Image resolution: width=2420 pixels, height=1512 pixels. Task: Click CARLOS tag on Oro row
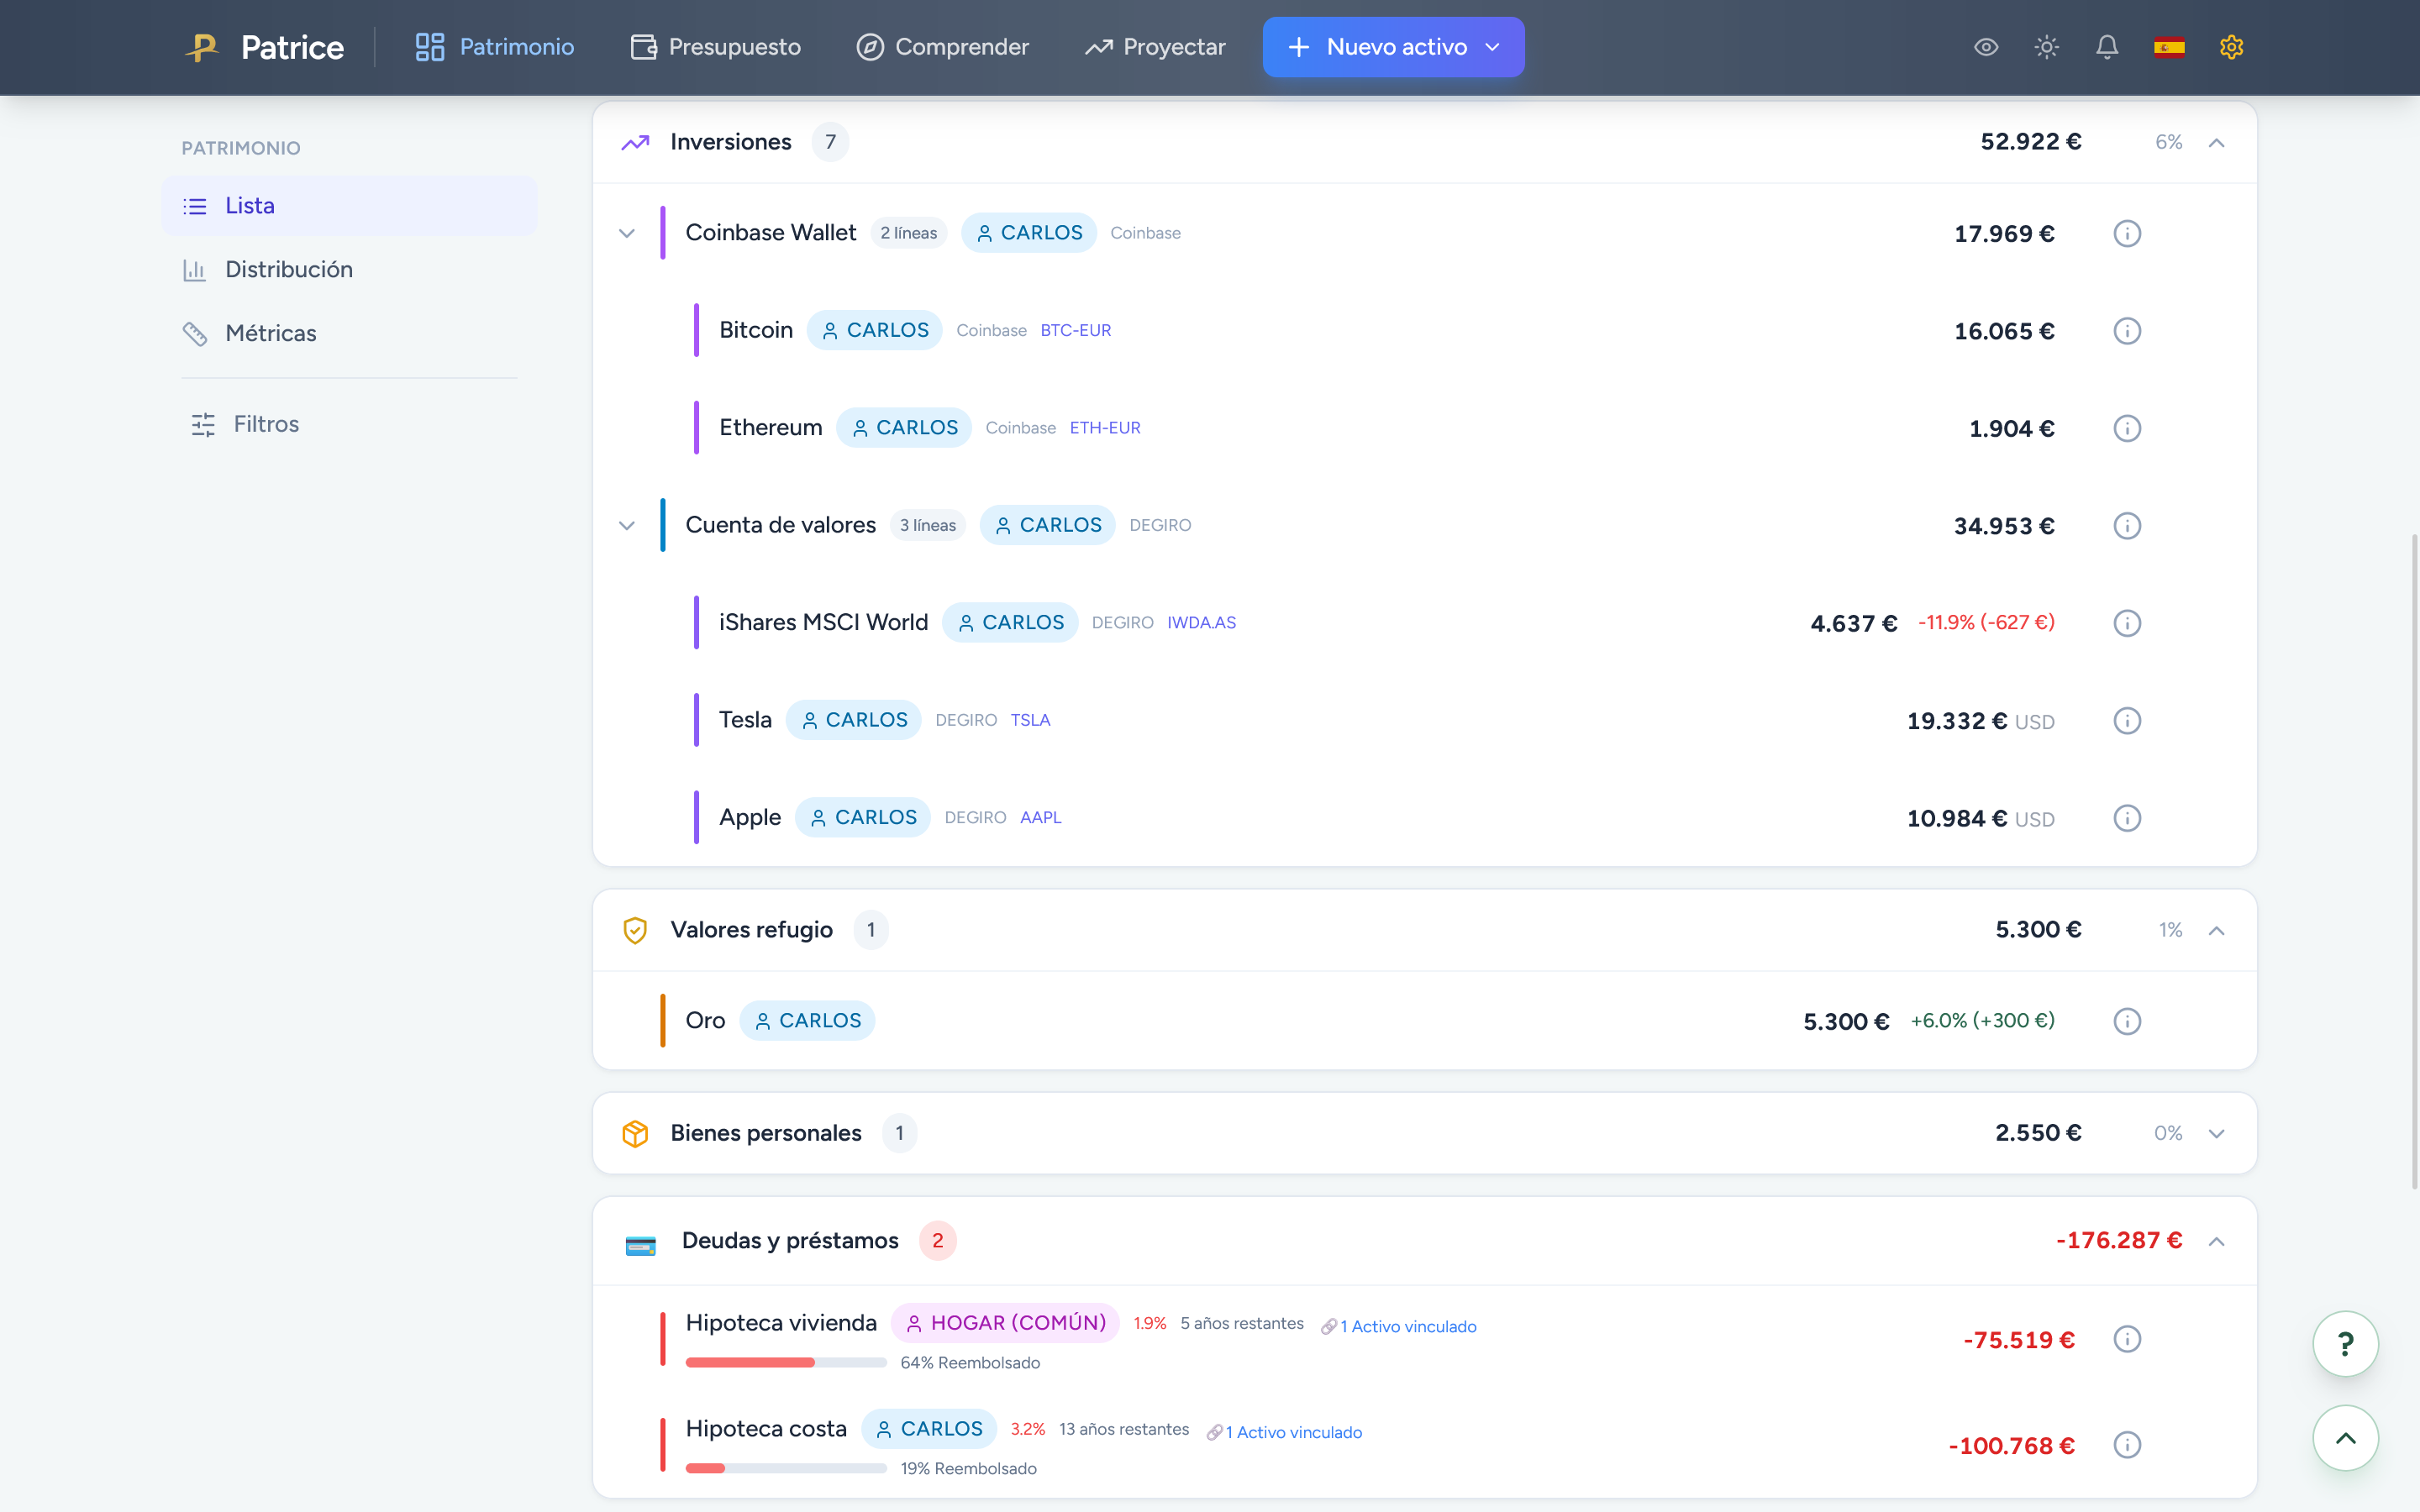807,1021
